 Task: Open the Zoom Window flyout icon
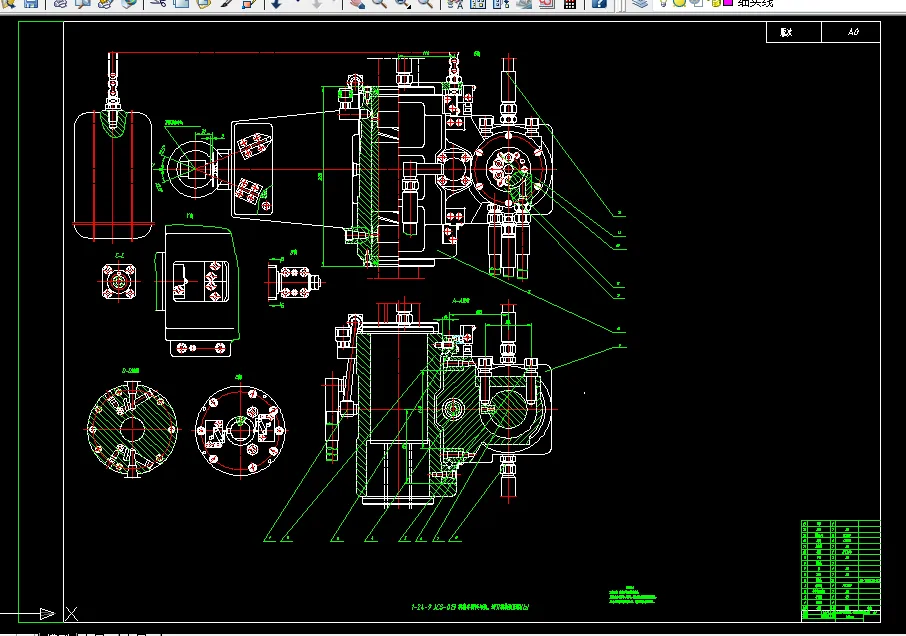(x=403, y=3)
